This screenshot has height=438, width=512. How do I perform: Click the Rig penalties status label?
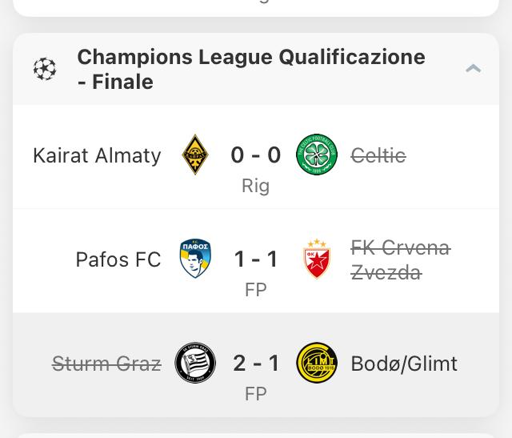pyautogui.click(x=256, y=186)
